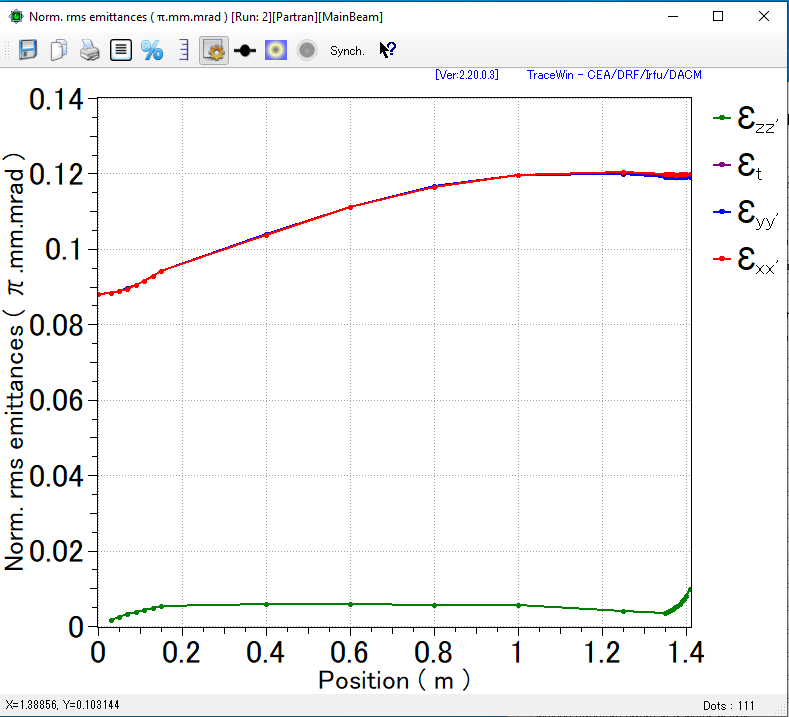Click the printer icon
789x717 pixels.
coord(90,50)
